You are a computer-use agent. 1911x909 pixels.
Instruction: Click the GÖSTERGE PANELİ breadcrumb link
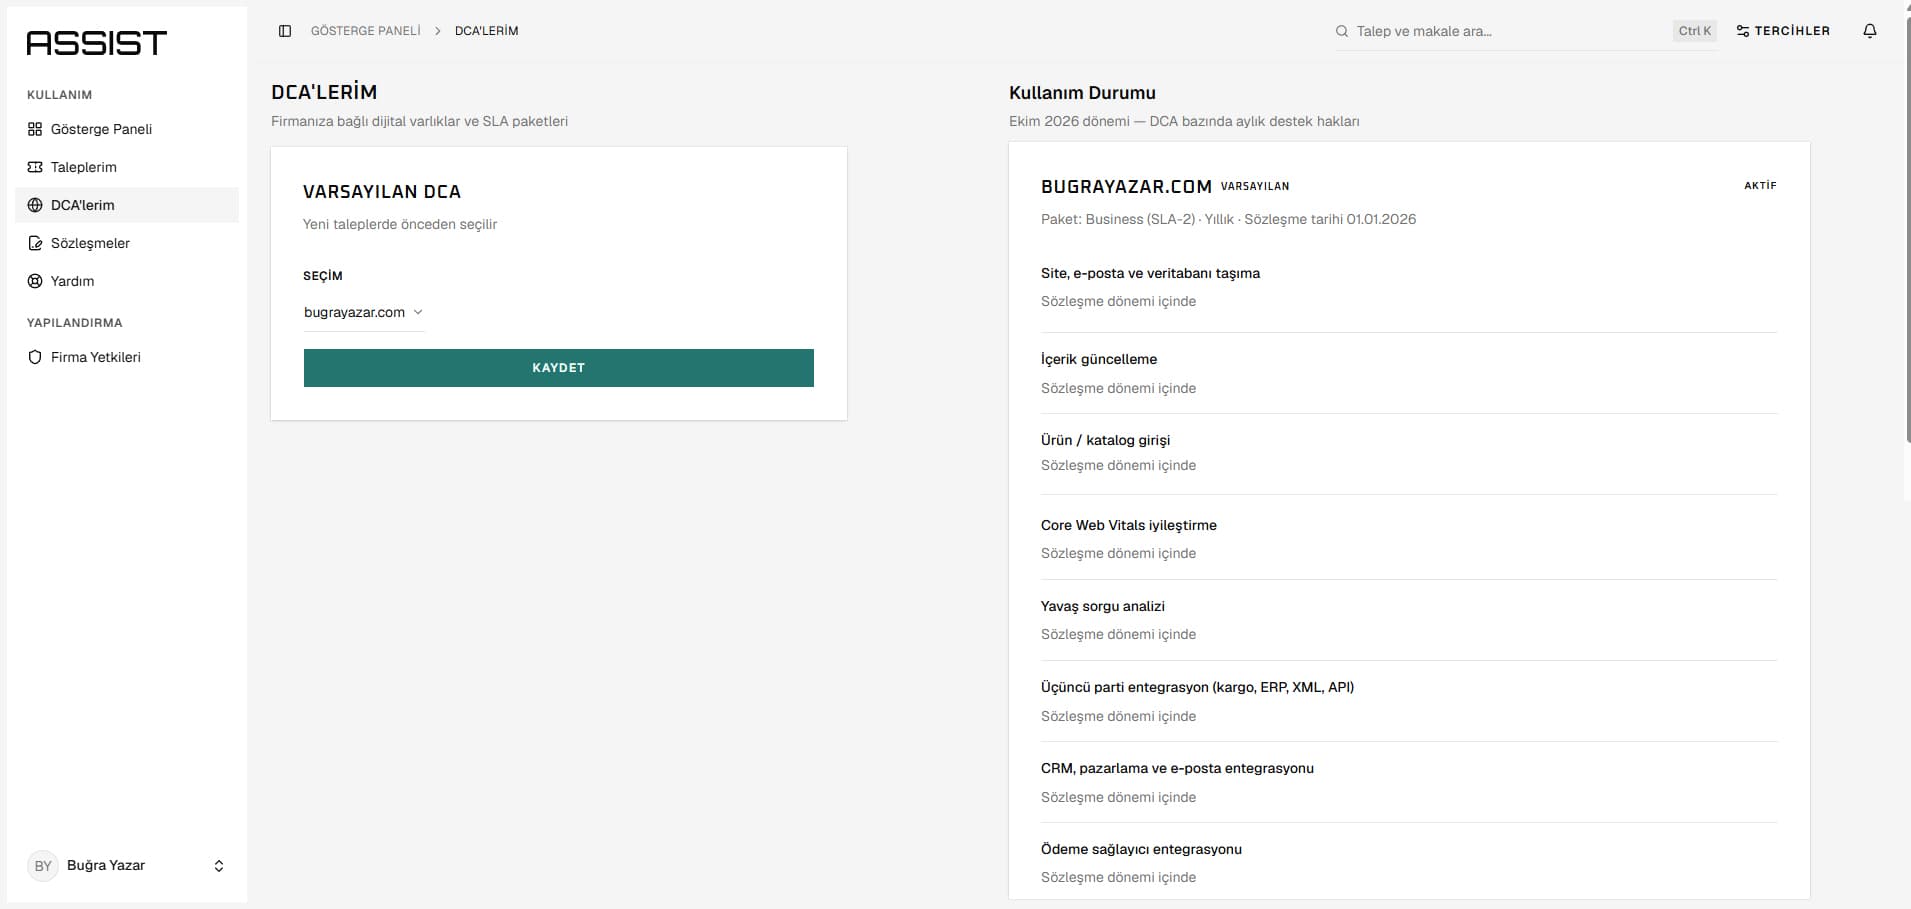pos(366,31)
